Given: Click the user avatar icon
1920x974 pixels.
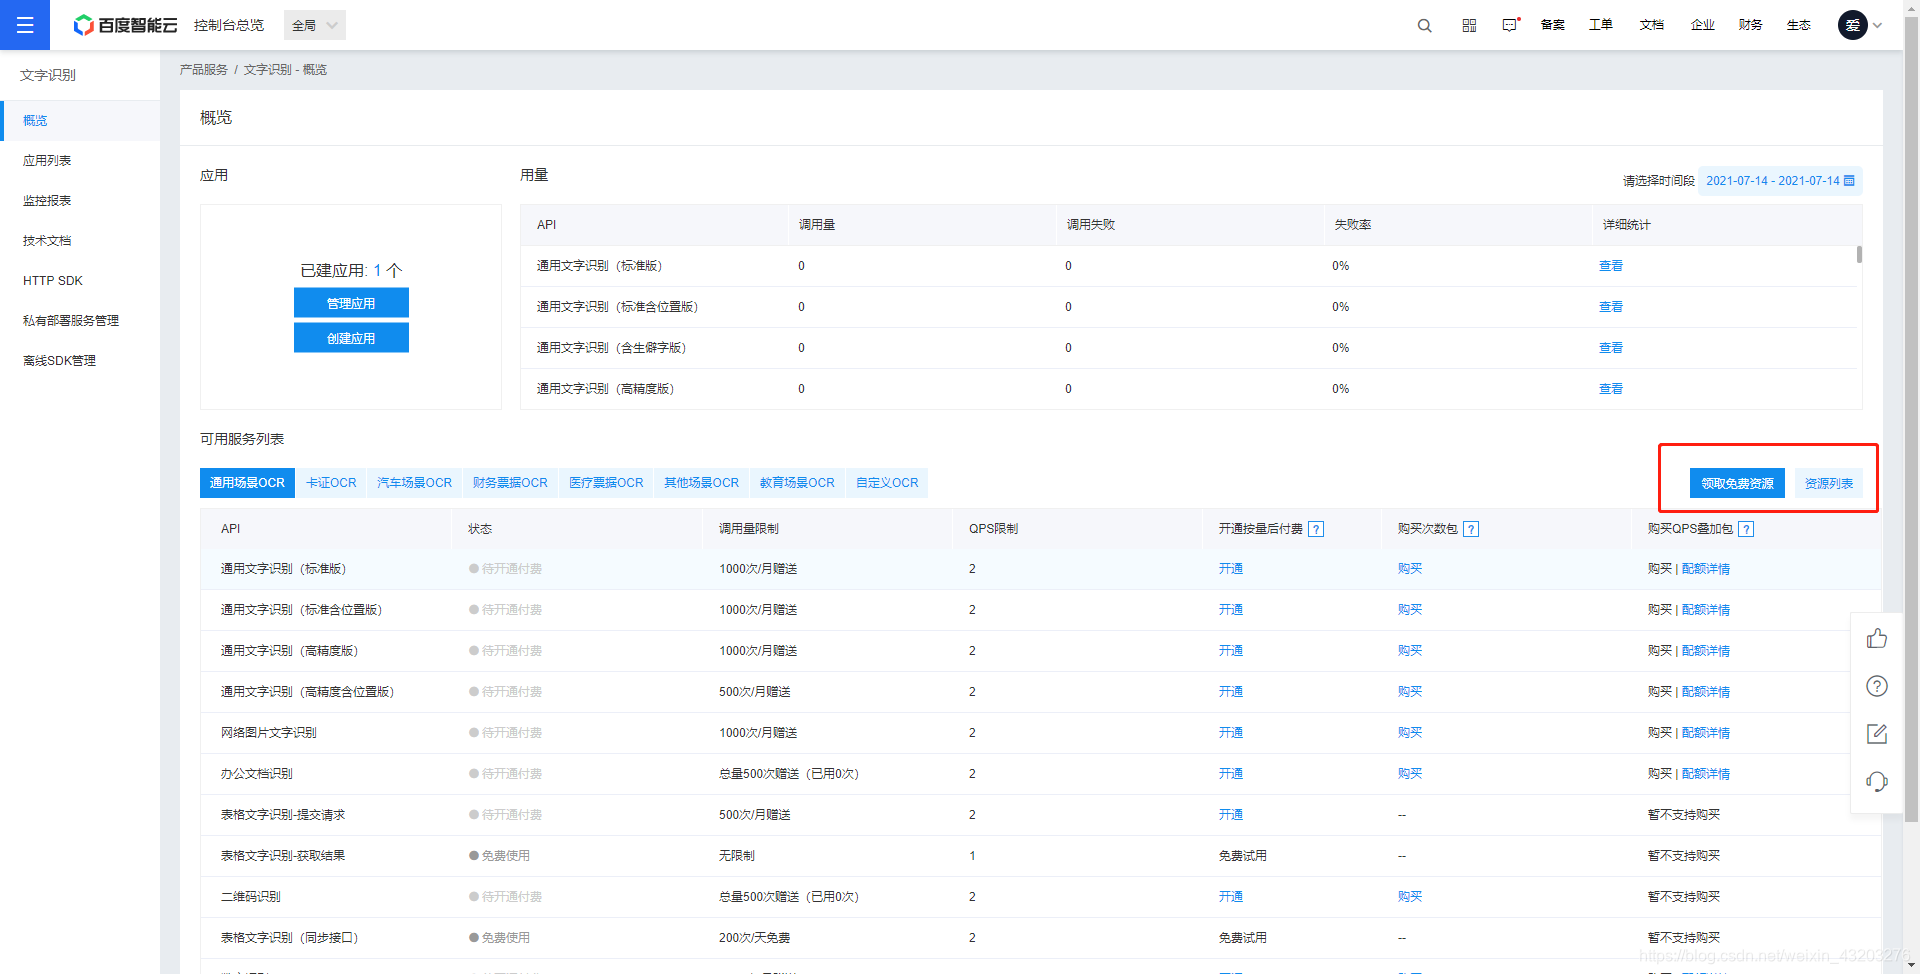Looking at the screenshot, I should pyautogui.click(x=1852, y=25).
